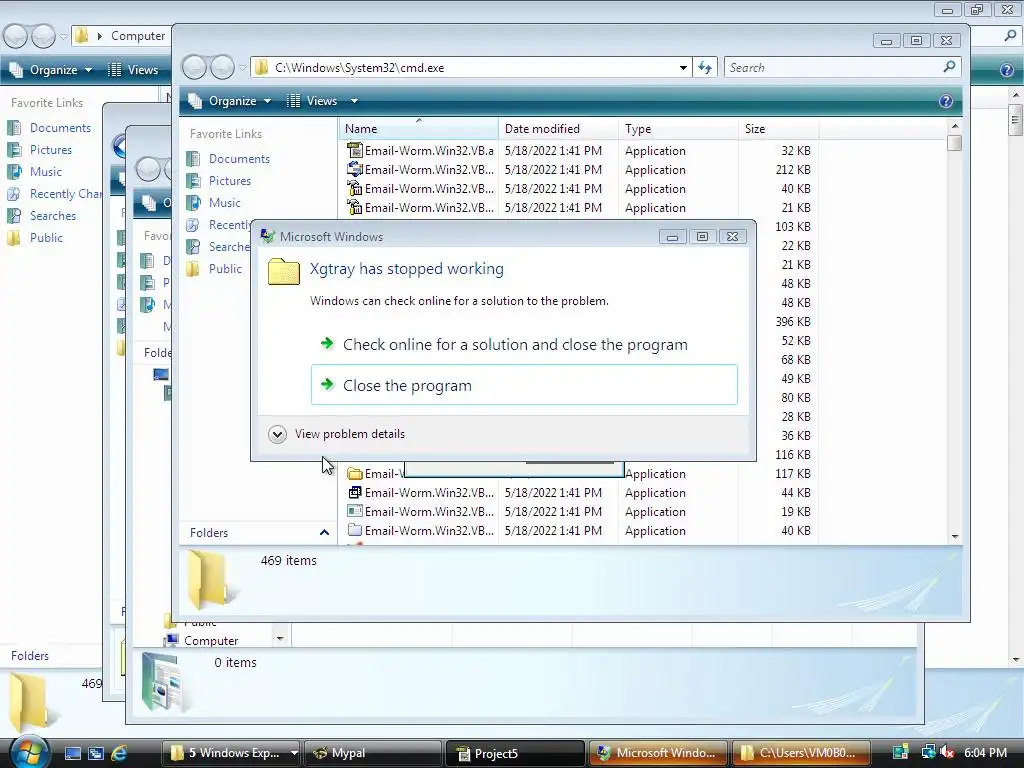
Task: Click the icon of the 44 KB Email-Worm file
Action: click(355, 492)
